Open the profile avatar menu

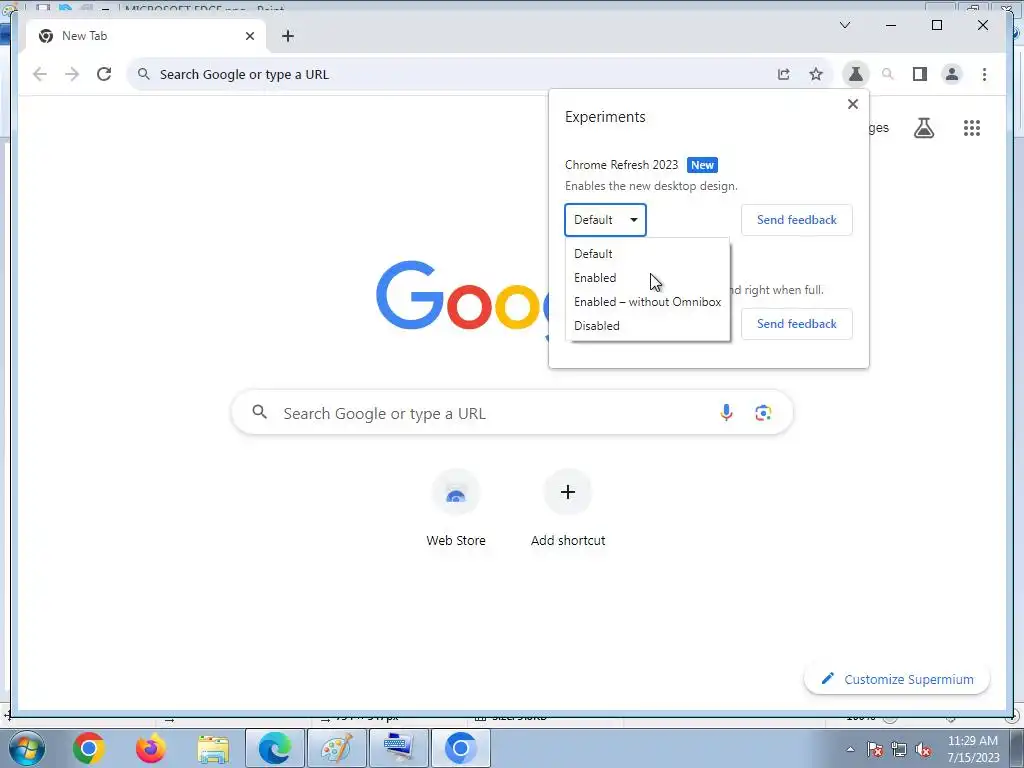[x=952, y=74]
